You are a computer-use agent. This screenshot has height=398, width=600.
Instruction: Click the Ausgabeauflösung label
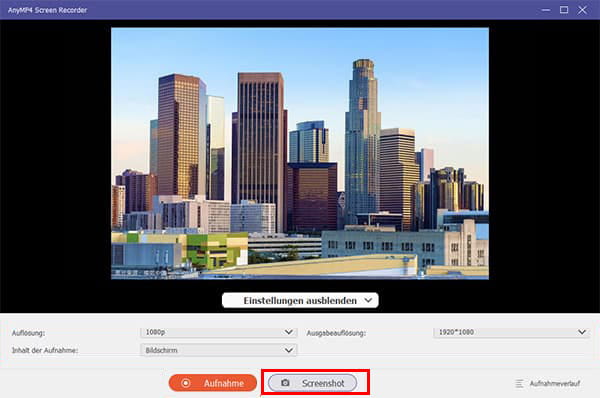click(x=336, y=333)
